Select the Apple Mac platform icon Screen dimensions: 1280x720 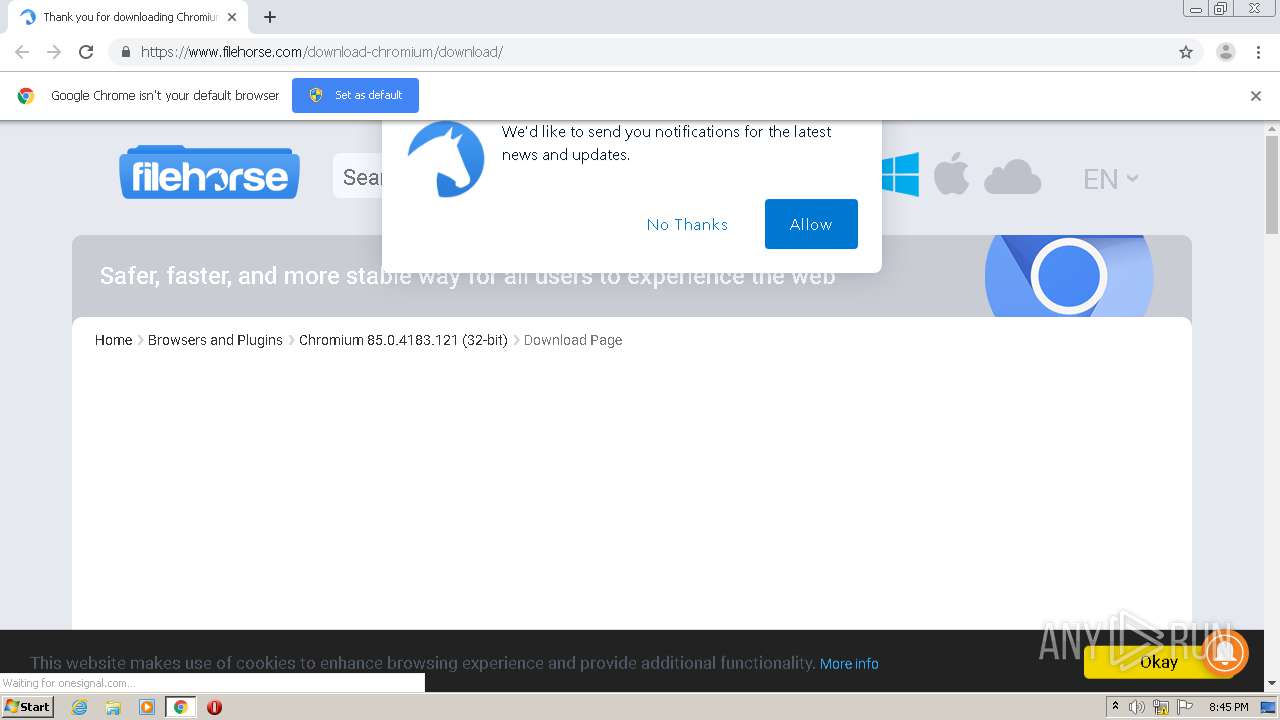click(x=951, y=175)
